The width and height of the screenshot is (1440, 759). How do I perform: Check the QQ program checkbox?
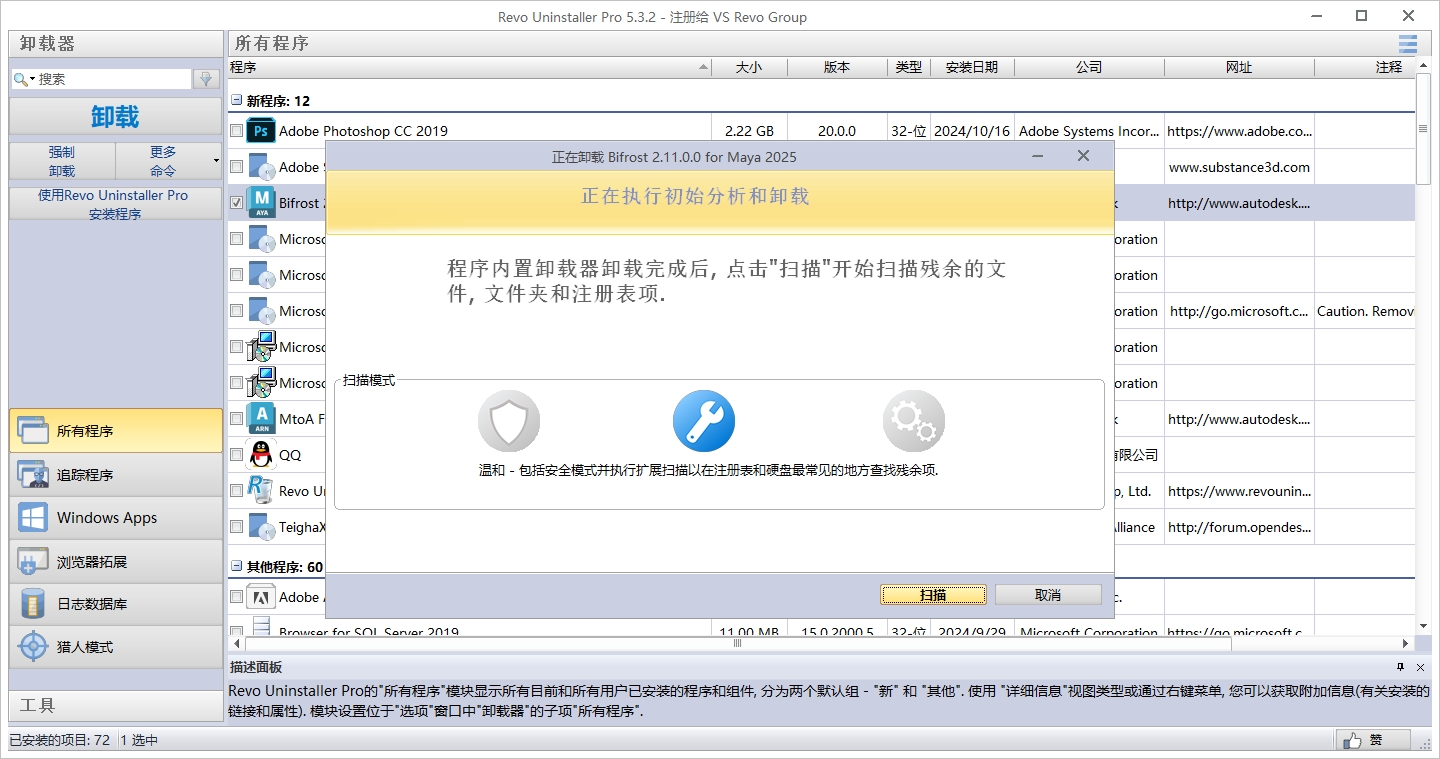tap(236, 455)
